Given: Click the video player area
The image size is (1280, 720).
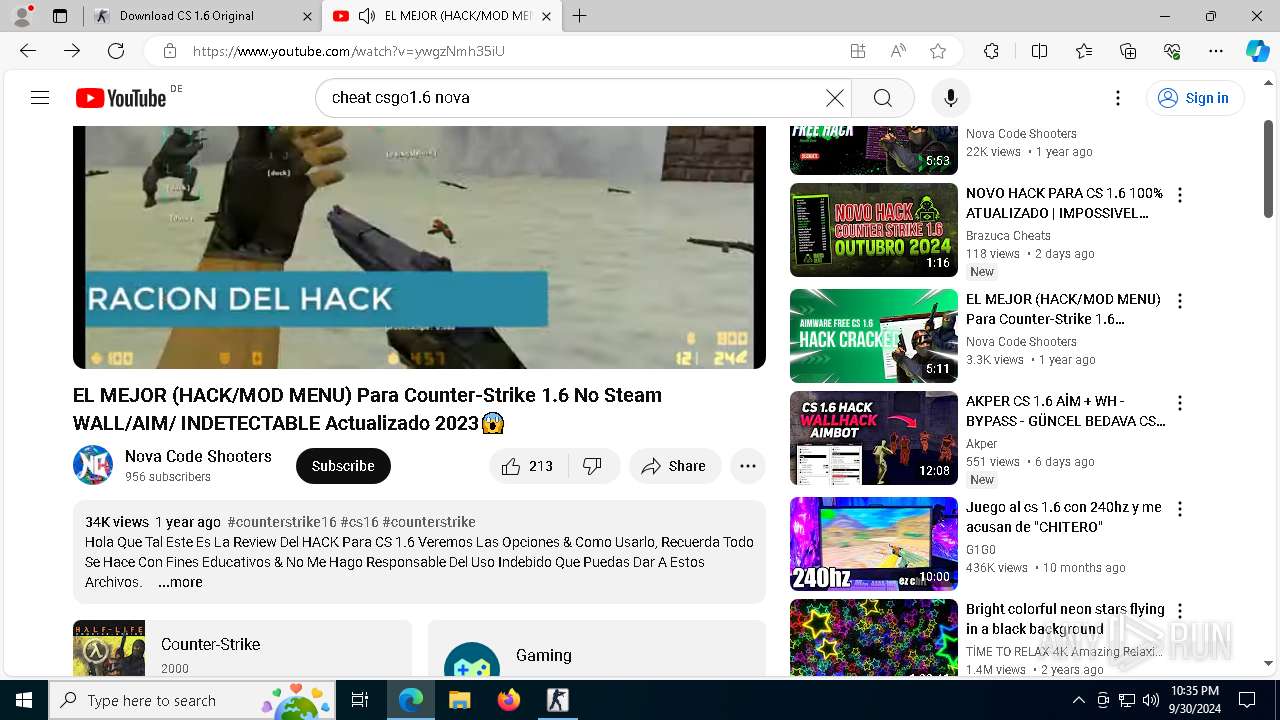Looking at the screenshot, I should [419, 247].
